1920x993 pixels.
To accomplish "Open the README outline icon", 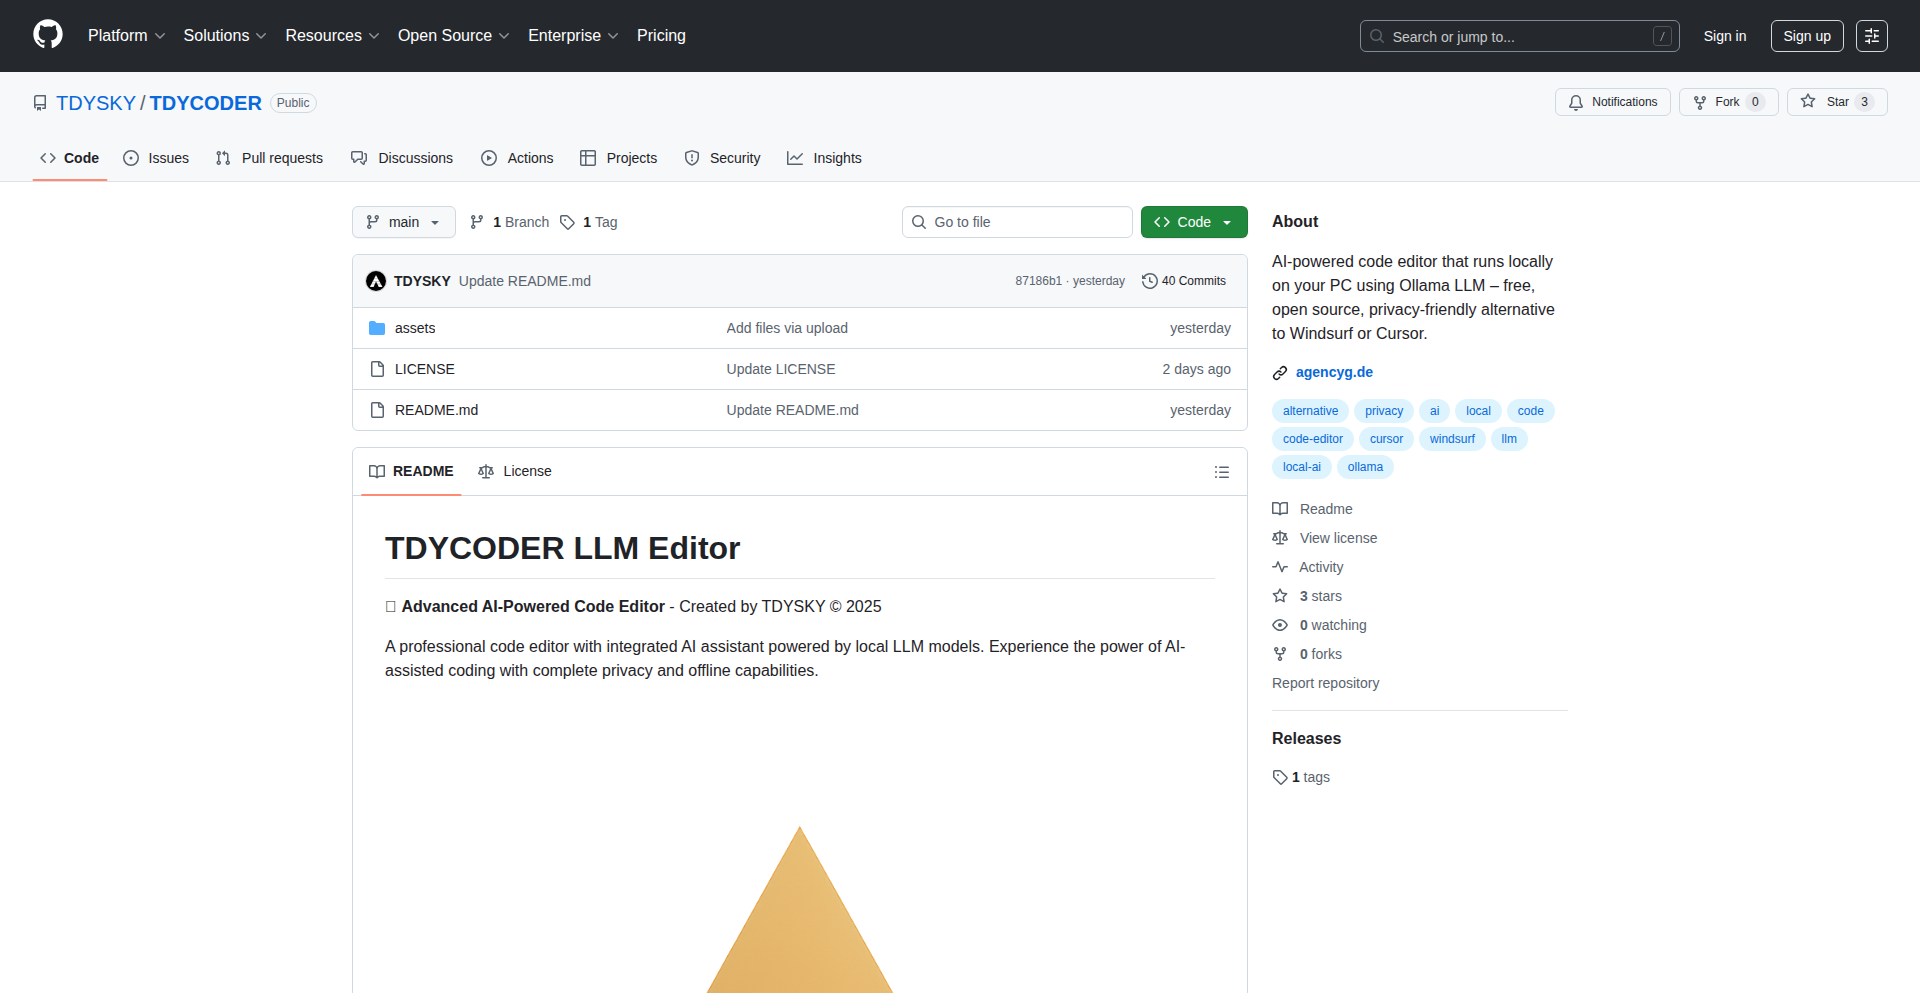I will [1222, 472].
